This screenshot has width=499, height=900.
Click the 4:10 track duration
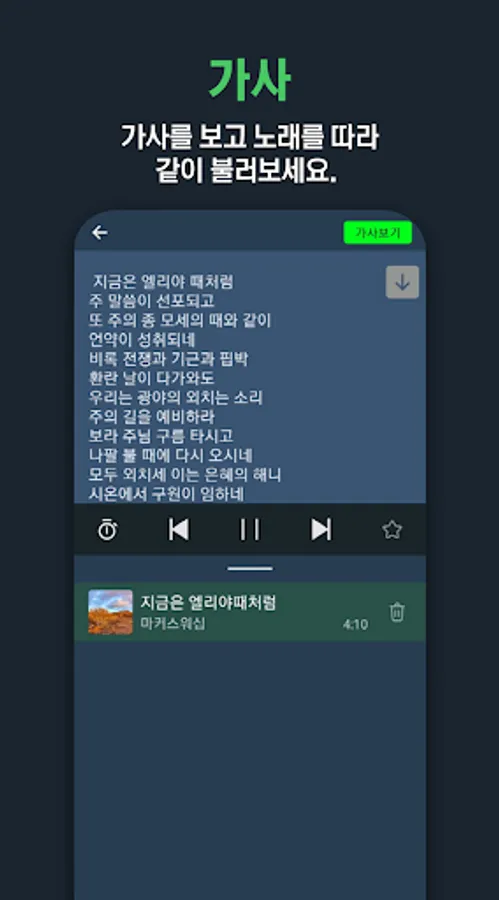(x=355, y=624)
